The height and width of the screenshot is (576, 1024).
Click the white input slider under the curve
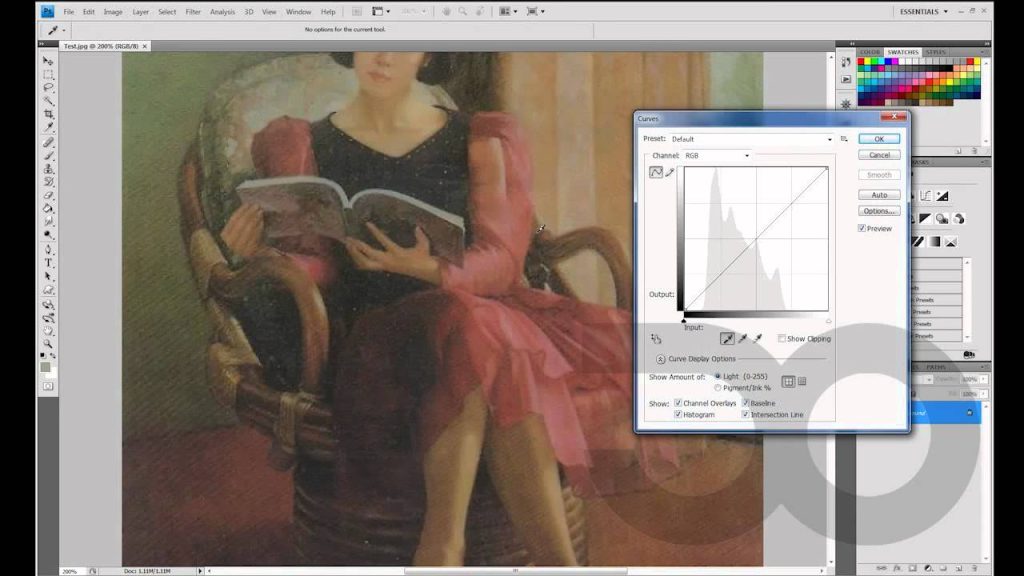coord(829,321)
